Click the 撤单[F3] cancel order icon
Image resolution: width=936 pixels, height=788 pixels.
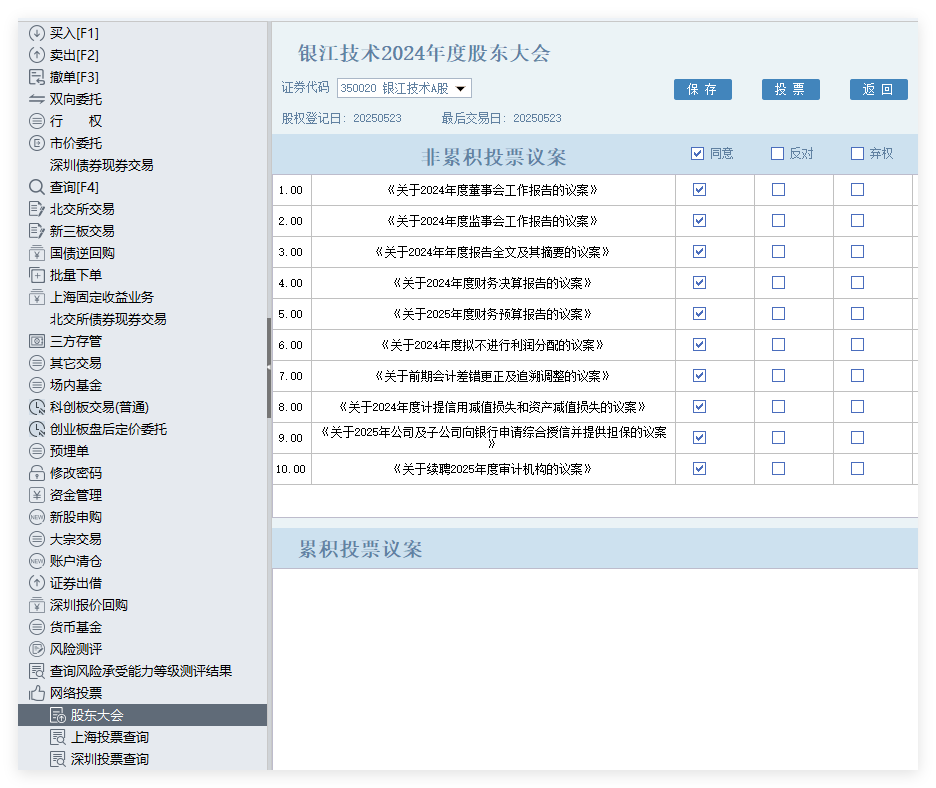(37, 77)
